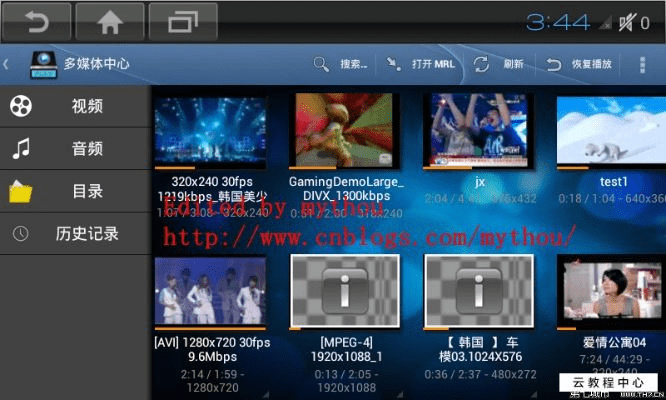Click the '爱情公寓04' title text
666x400 pixels.
pos(614,342)
